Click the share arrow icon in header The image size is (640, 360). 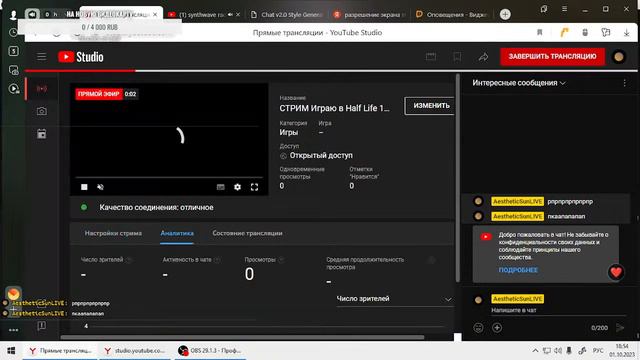click(483, 57)
